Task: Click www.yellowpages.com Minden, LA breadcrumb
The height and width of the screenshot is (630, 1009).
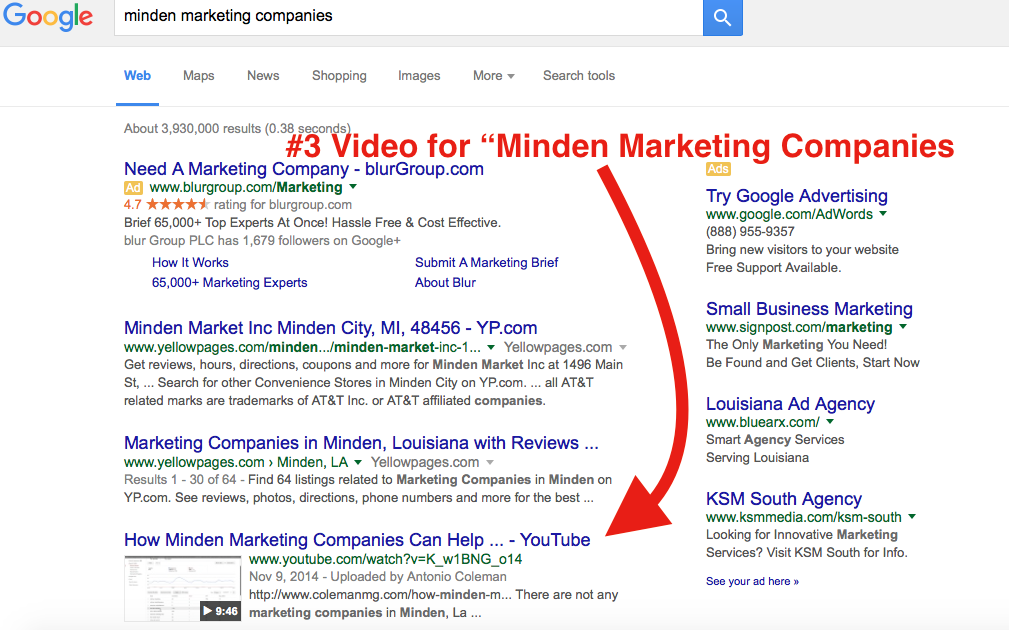Action: [x=236, y=463]
